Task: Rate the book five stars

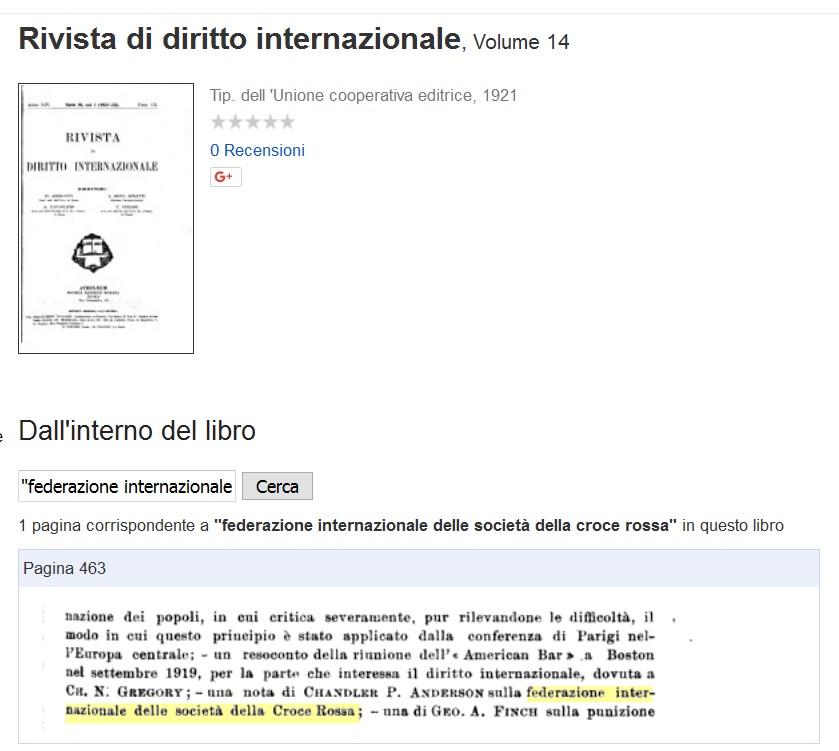Action: (x=287, y=122)
